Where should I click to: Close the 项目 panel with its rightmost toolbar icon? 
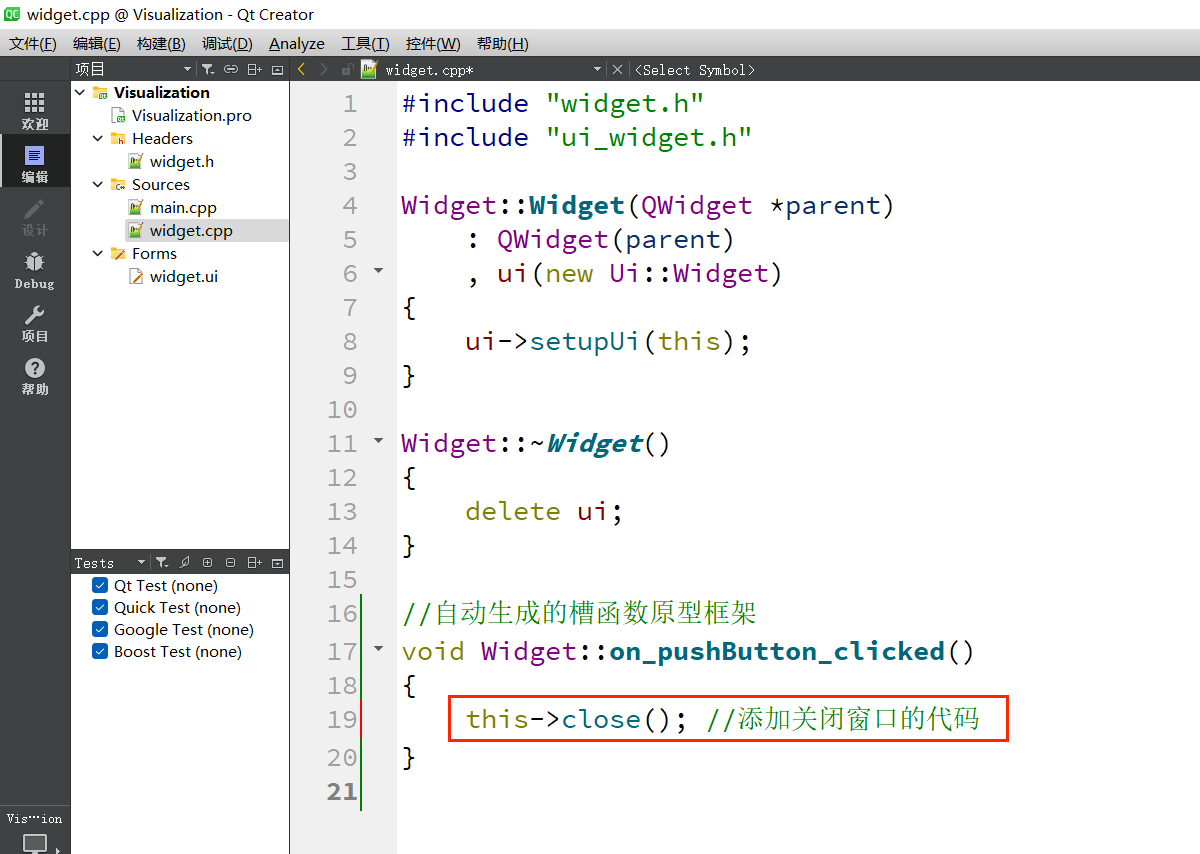[278, 69]
